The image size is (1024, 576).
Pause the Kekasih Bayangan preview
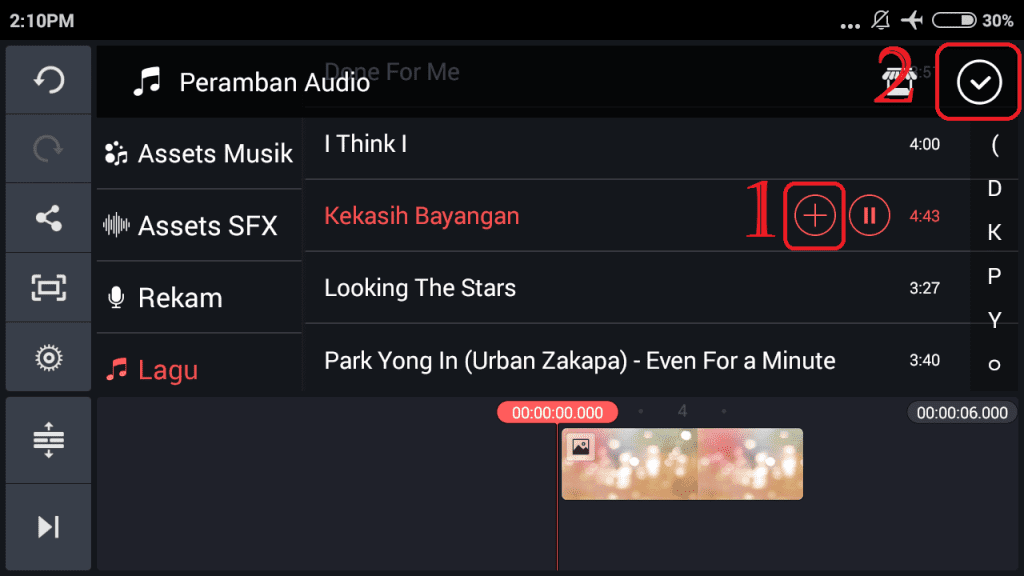tap(870, 216)
